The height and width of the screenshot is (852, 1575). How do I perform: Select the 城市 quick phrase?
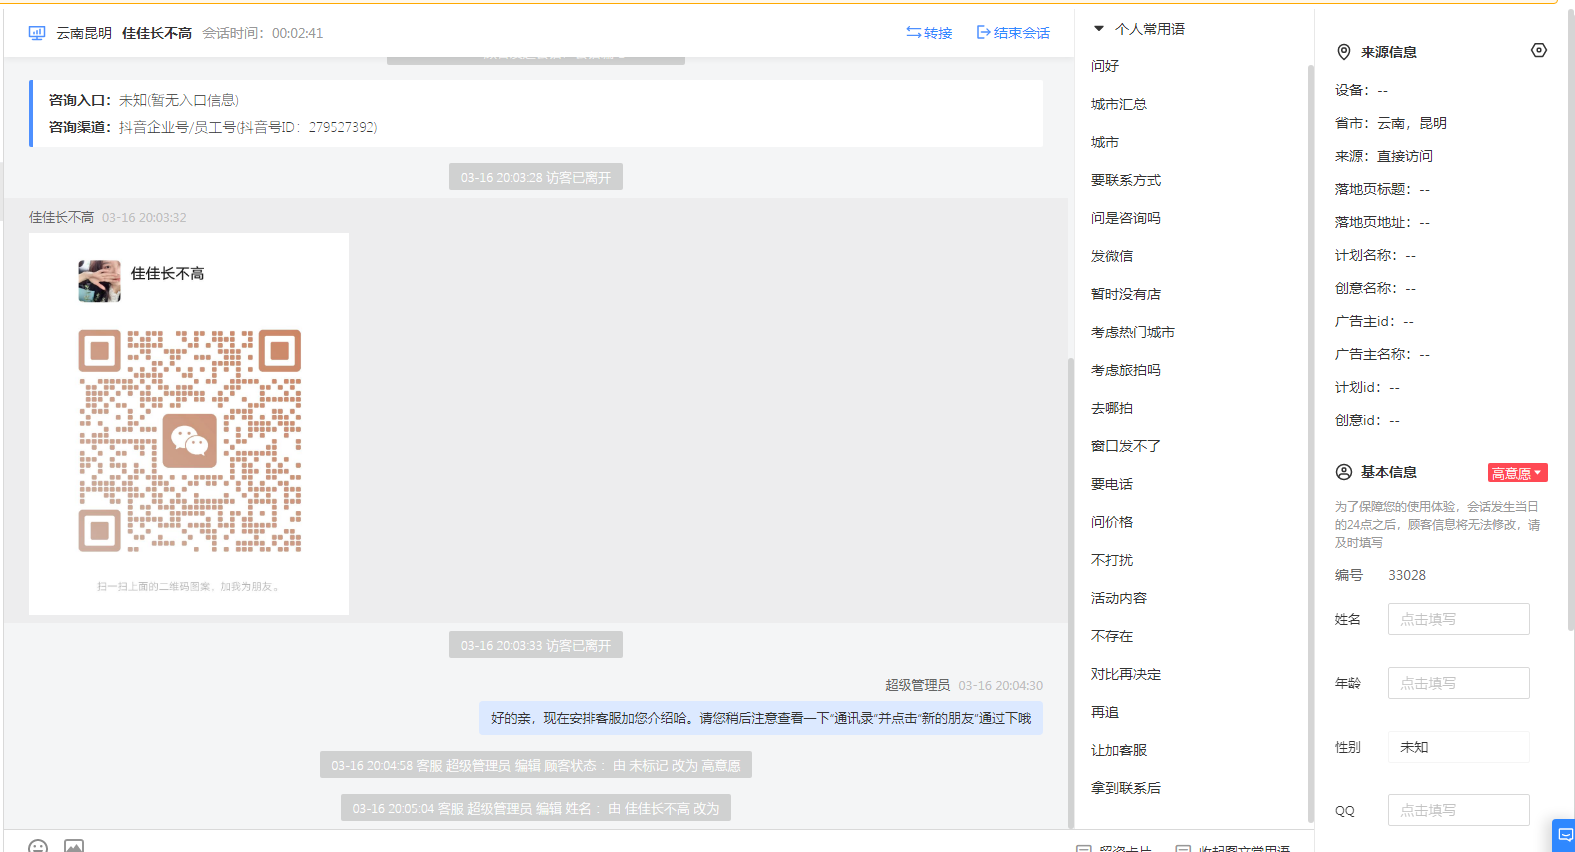1105,142
